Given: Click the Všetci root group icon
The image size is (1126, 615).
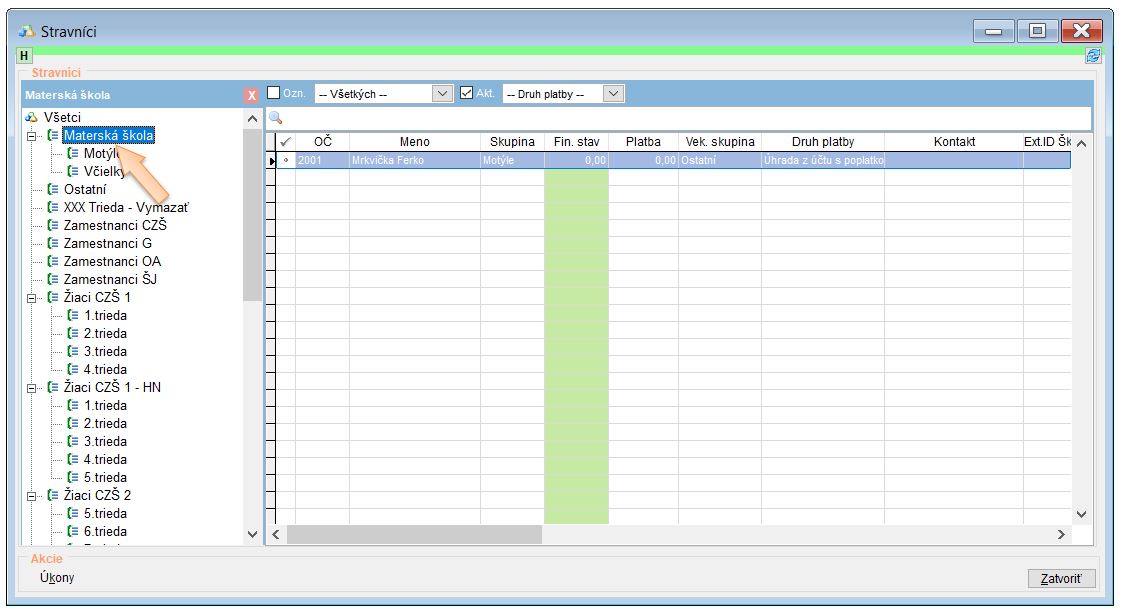Looking at the screenshot, I should click(32, 118).
